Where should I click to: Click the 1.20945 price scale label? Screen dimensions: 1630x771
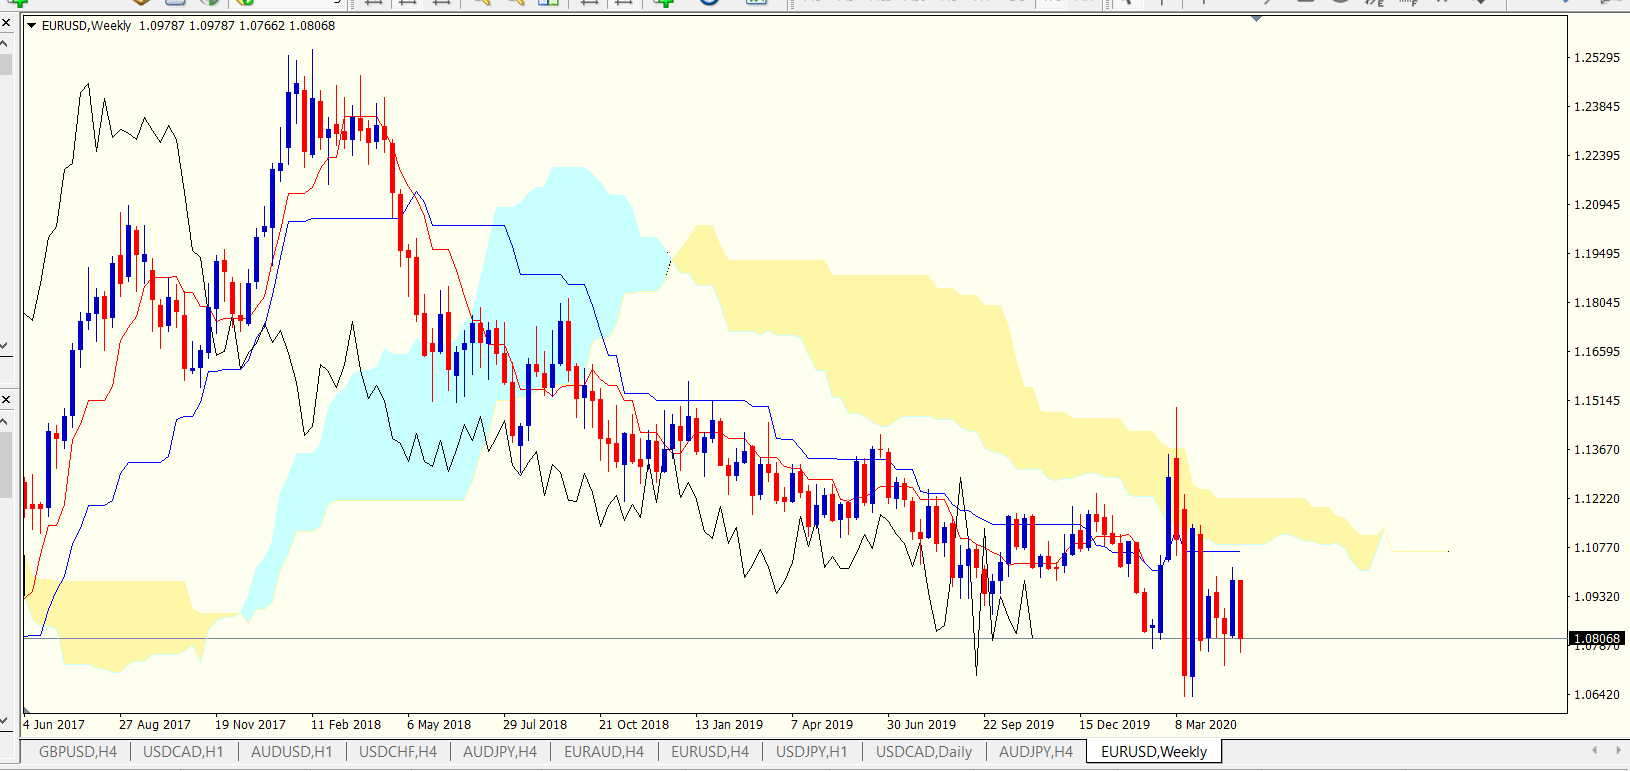pos(1597,205)
